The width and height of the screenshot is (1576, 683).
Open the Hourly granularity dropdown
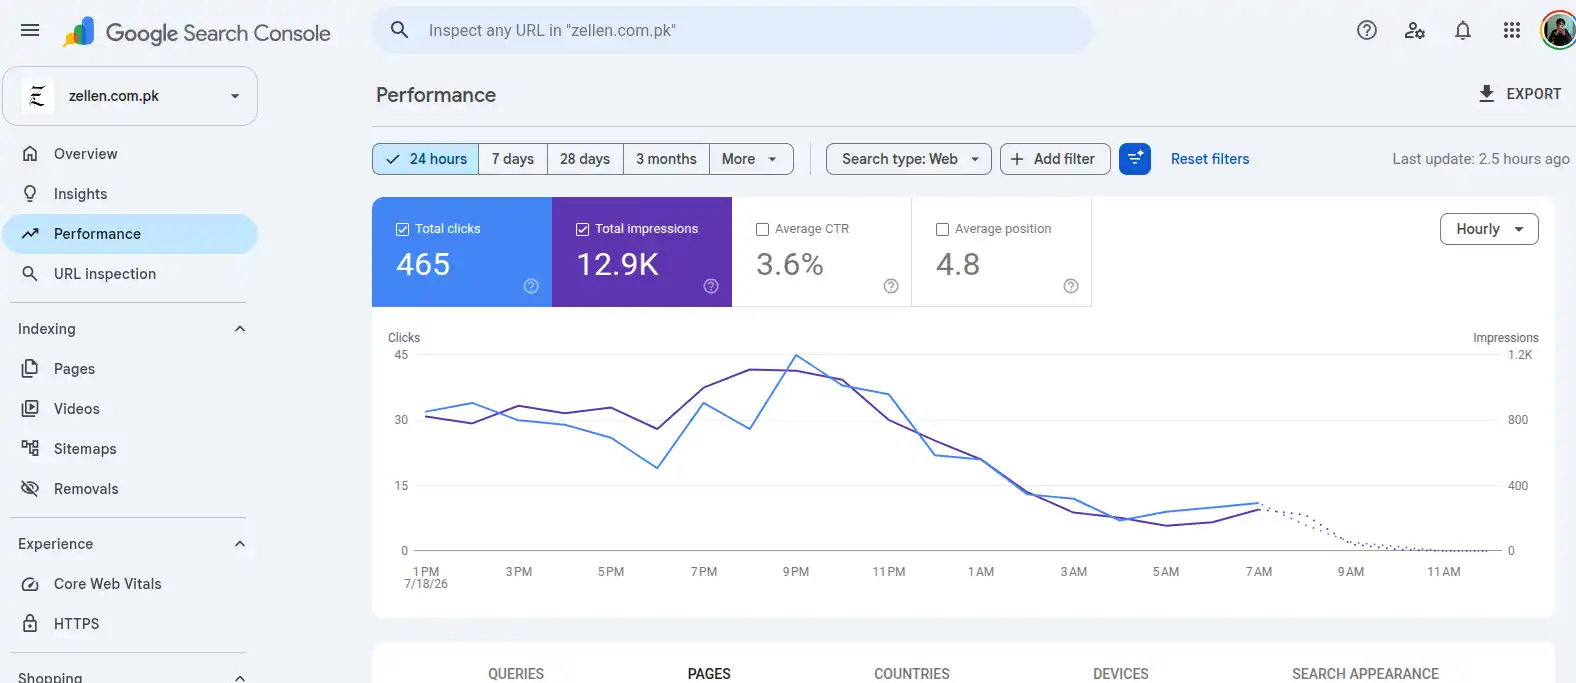click(x=1489, y=229)
